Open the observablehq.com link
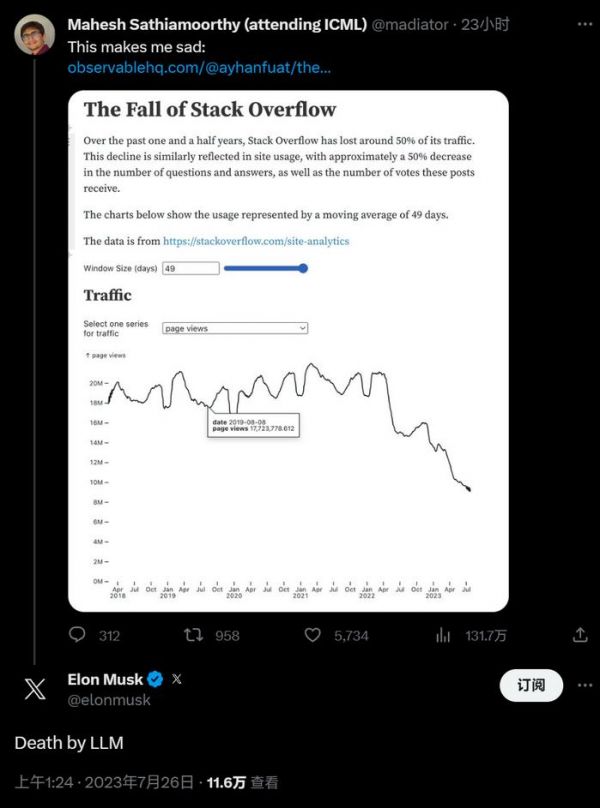 [x=199, y=68]
